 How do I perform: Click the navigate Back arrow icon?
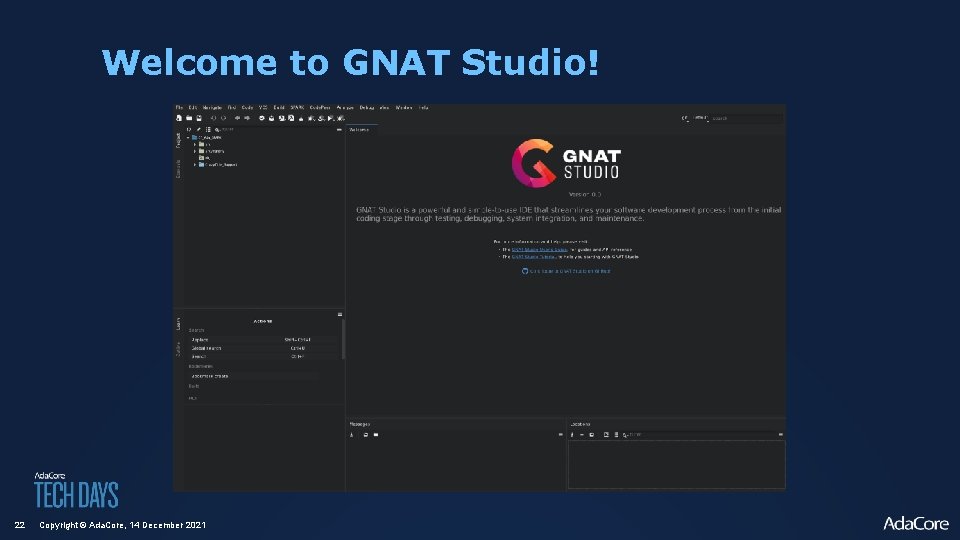238,118
